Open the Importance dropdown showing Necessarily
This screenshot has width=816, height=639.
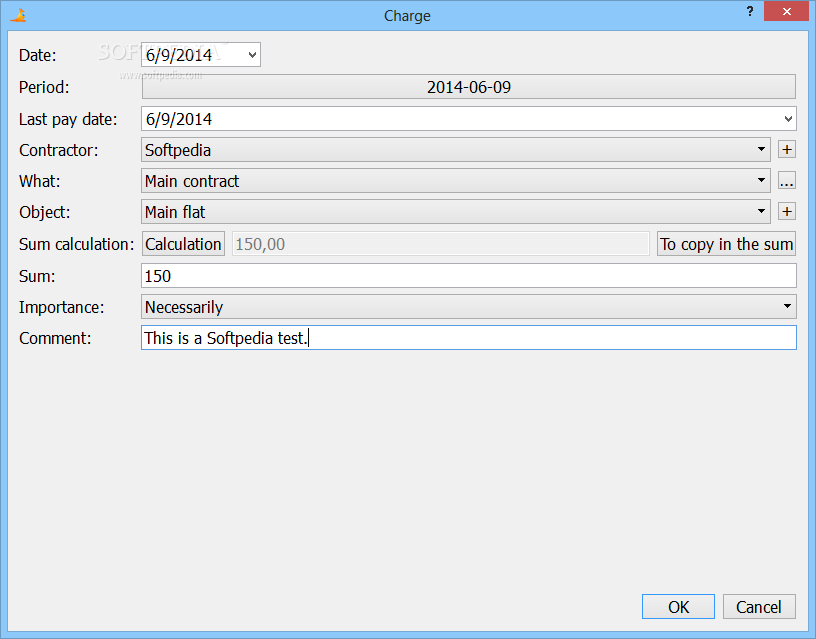(469, 307)
